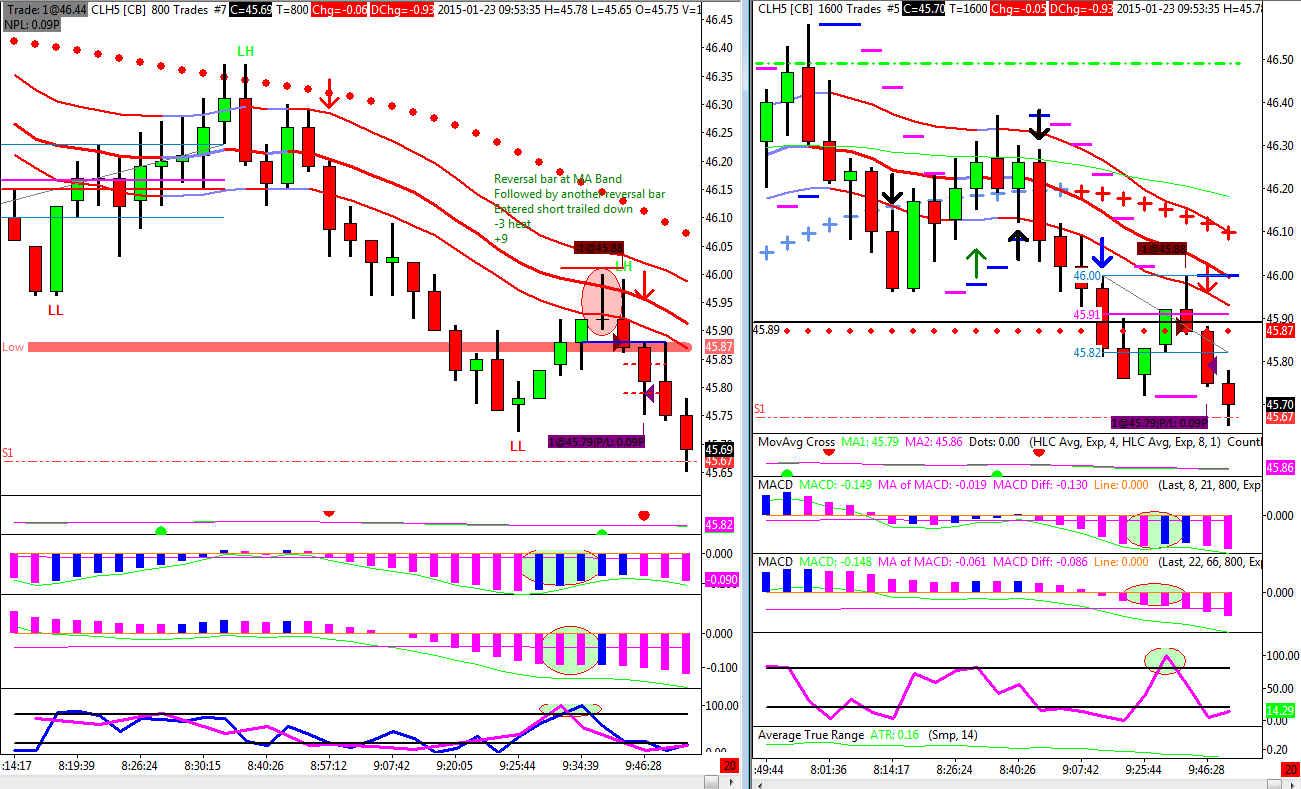Select -1@45.88 order label in left chart
1301x789 pixels.
[599, 247]
